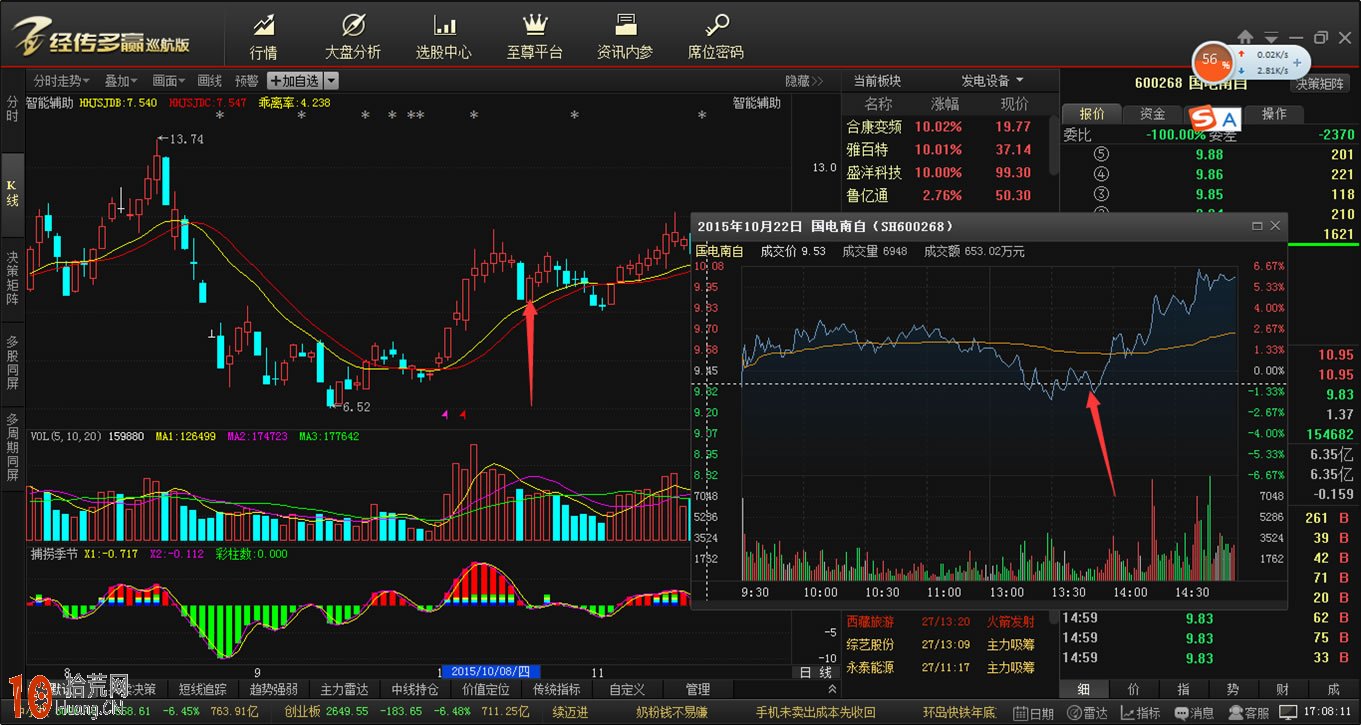Switch to the 操作 tab
Viewport: 1361px width, 725px height.
[x=1274, y=114]
